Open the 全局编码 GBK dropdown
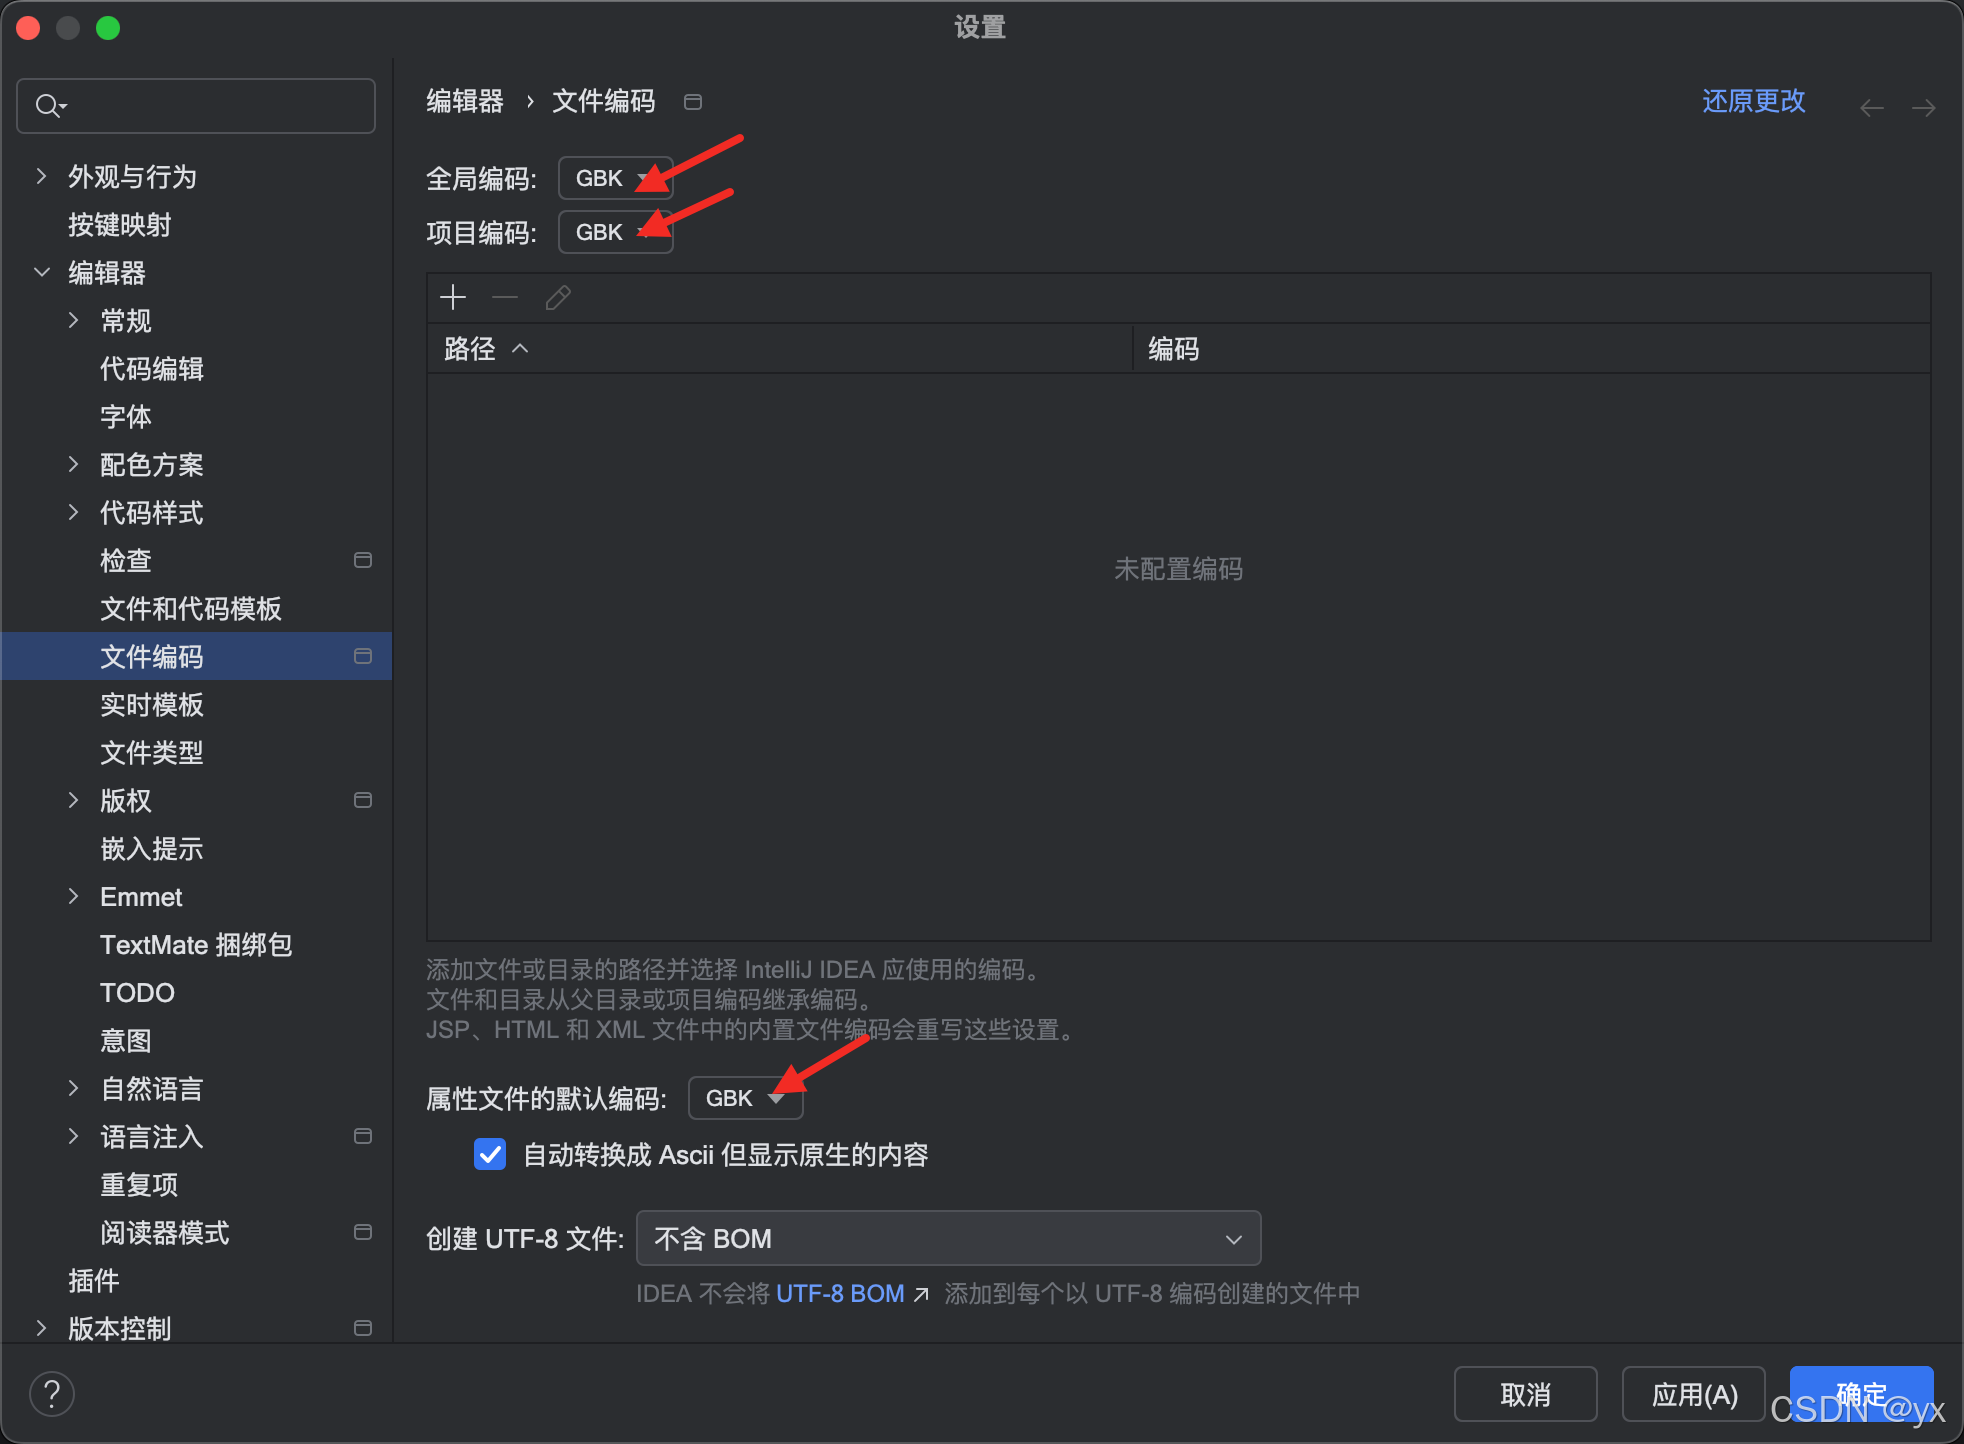The image size is (1964, 1444). pos(615,178)
